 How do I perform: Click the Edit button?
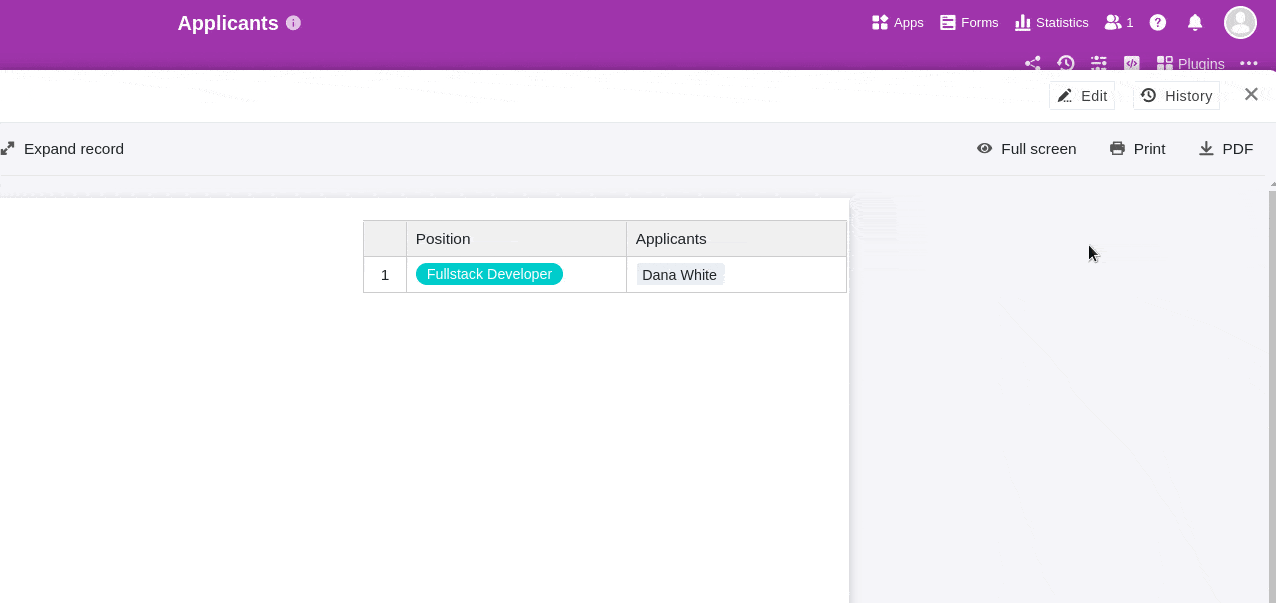coord(1082,95)
